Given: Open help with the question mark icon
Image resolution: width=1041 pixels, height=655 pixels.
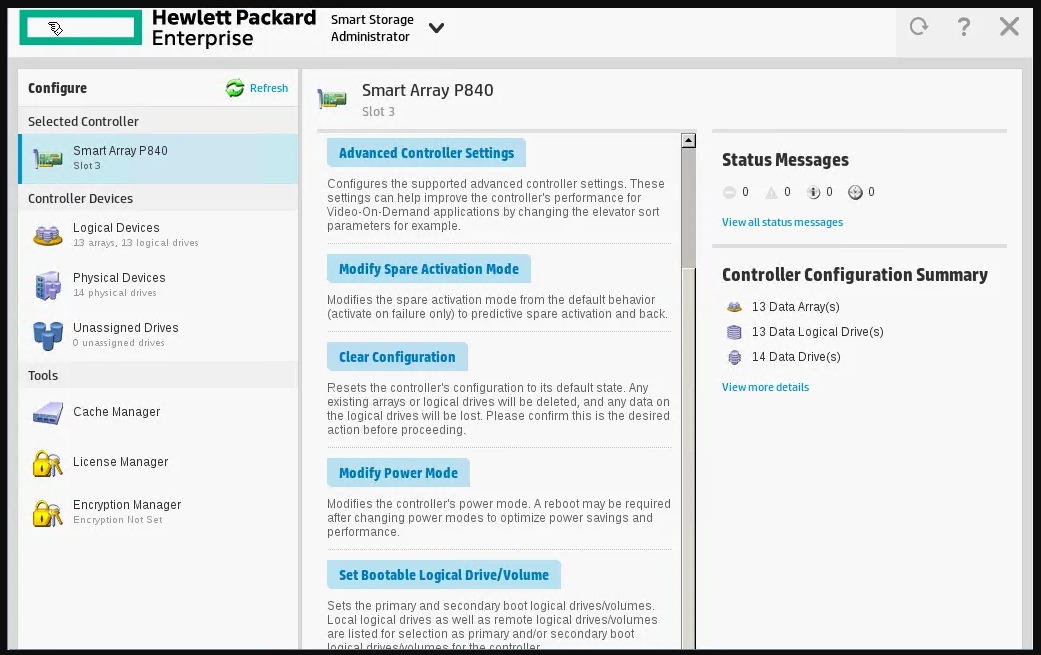Looking at the screenshot, I should tap(964, 27).
